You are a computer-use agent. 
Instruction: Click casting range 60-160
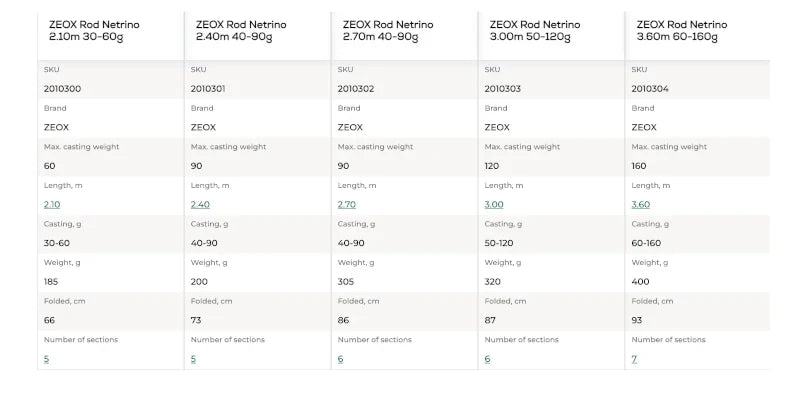[x=646, y=243]
